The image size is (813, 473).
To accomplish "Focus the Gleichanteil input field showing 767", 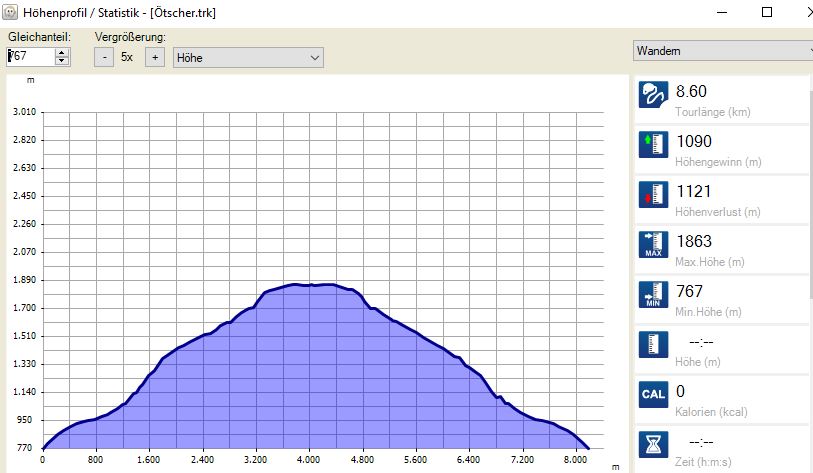I will pyautogui.click(x=31, y=57).
